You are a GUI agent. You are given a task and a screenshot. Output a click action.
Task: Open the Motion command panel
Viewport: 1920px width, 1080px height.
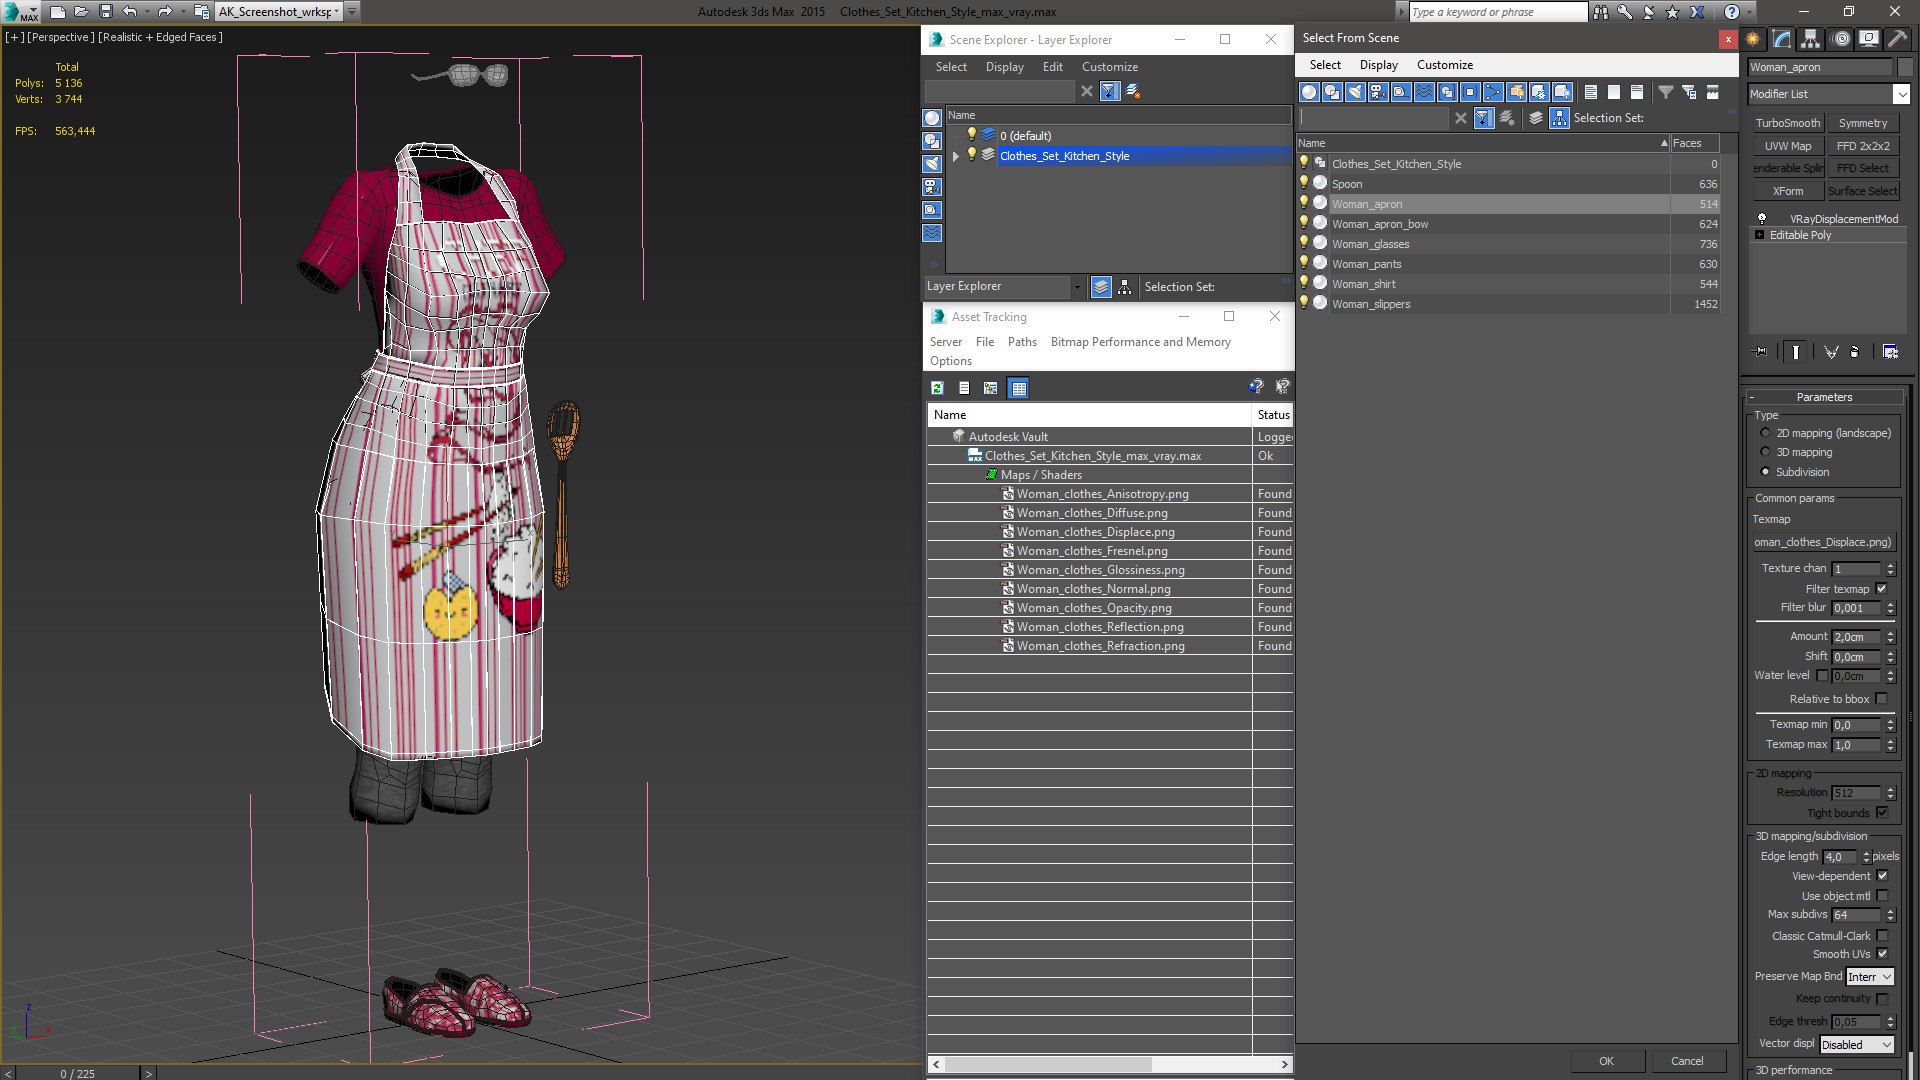pos(1841,39)
